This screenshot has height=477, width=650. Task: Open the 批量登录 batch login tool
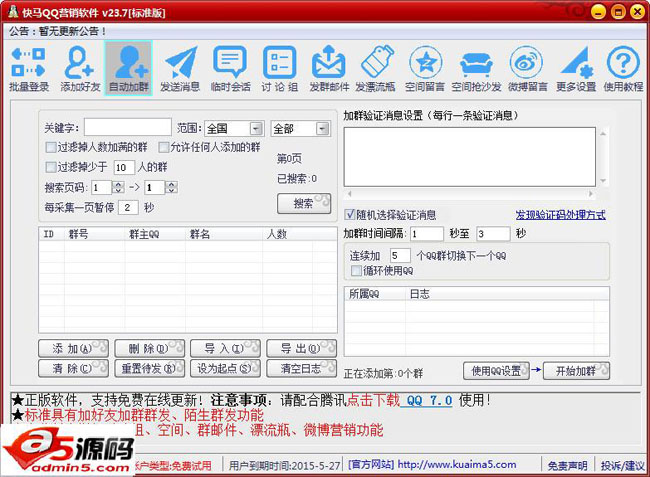pyautogui.click(x=29, y=69)
